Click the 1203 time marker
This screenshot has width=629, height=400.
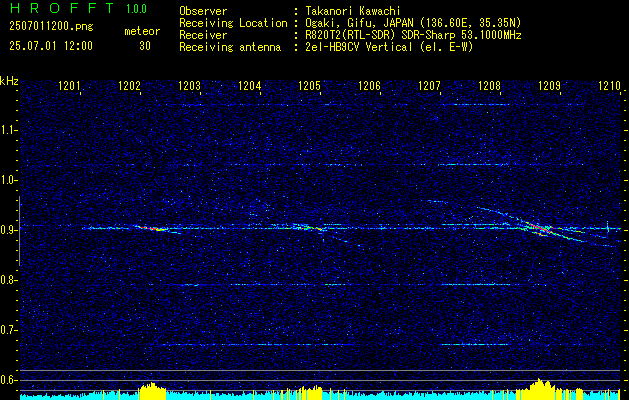189,86
